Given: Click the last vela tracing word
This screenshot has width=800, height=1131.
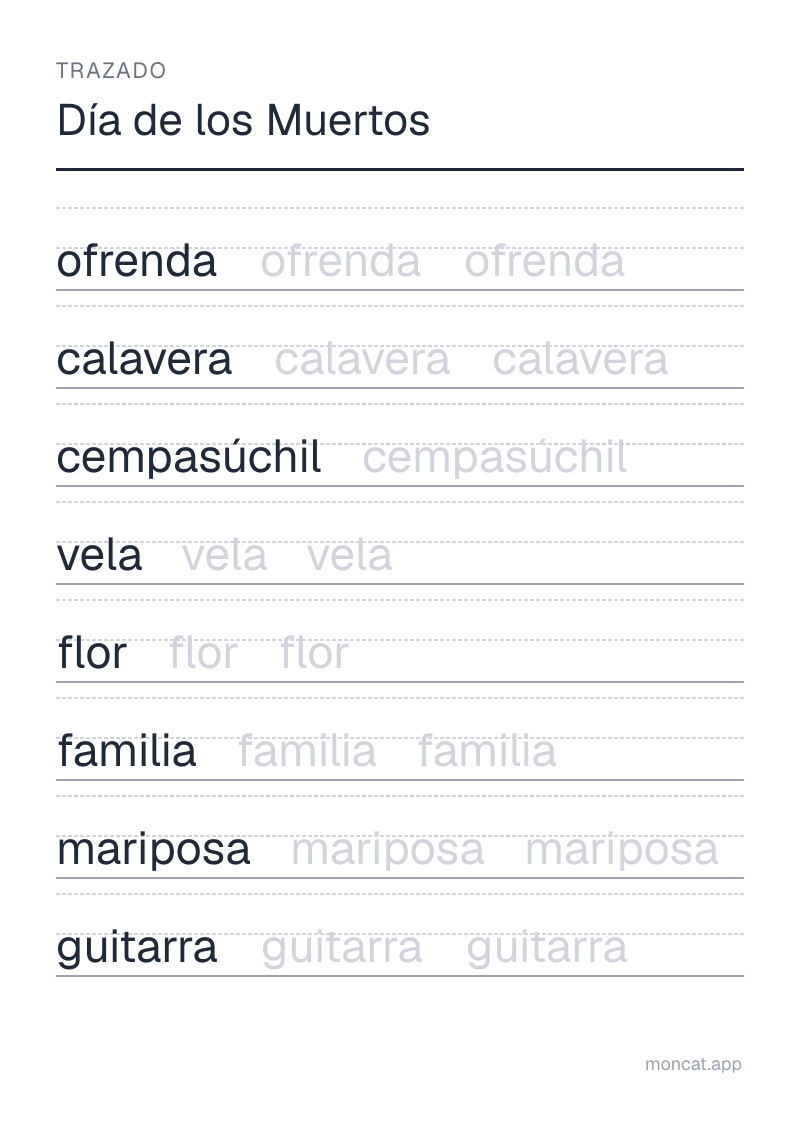Looking at the screenshot, I should (x=350, y=555).
